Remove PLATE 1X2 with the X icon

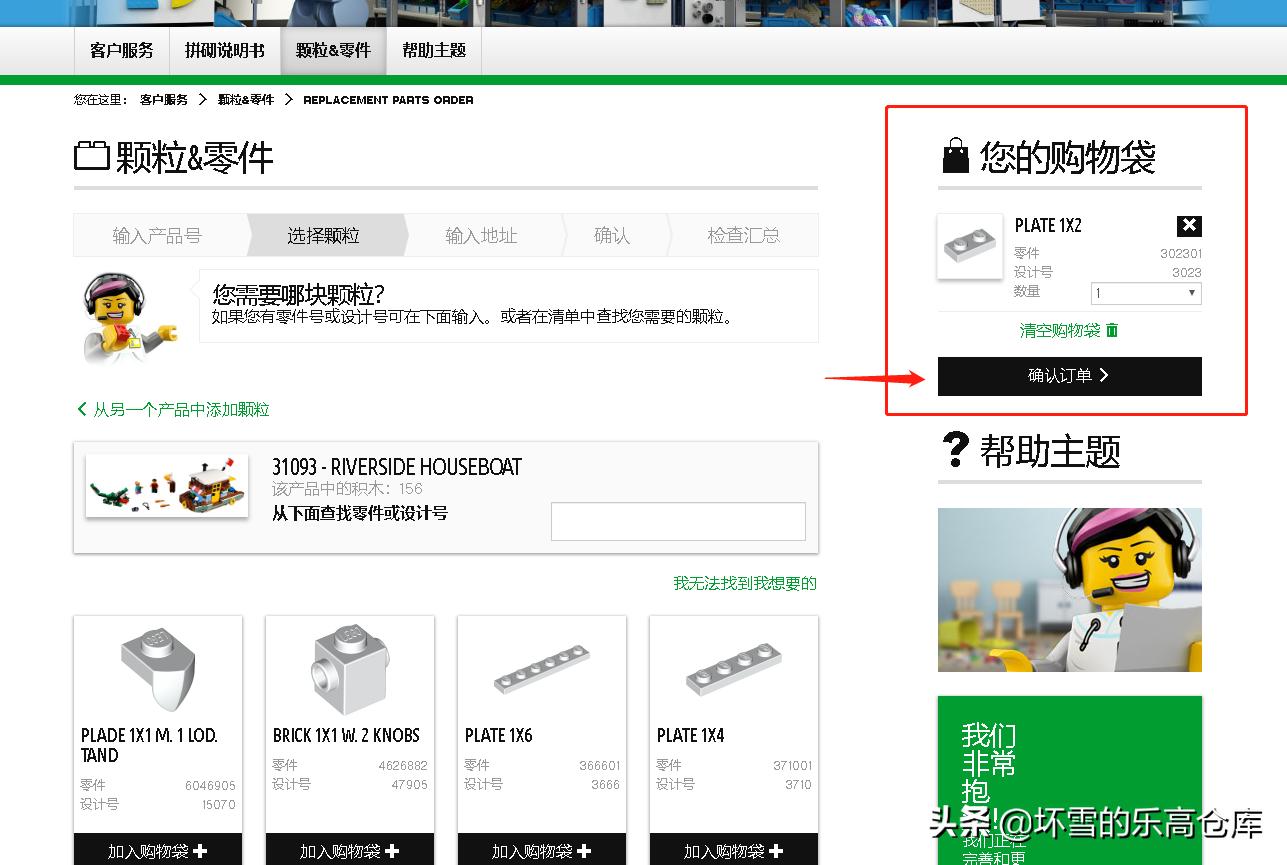coord(1188,227)
